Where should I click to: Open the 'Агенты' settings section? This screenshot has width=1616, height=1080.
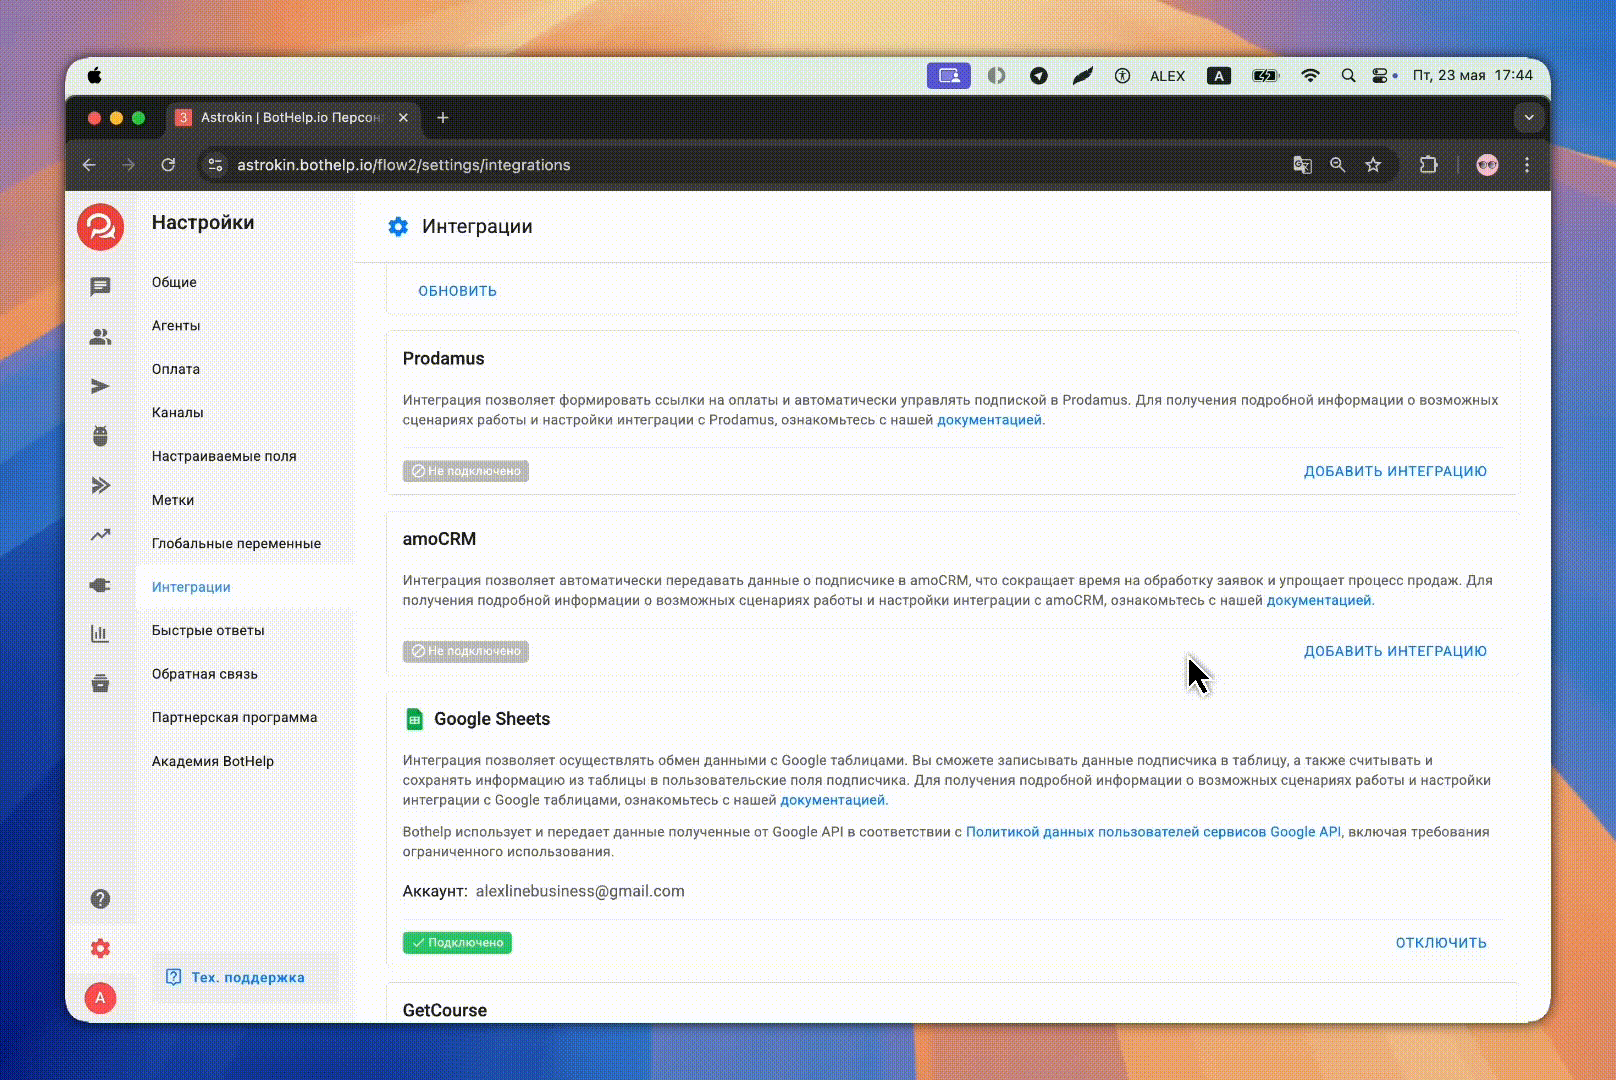tap(176, 326)
